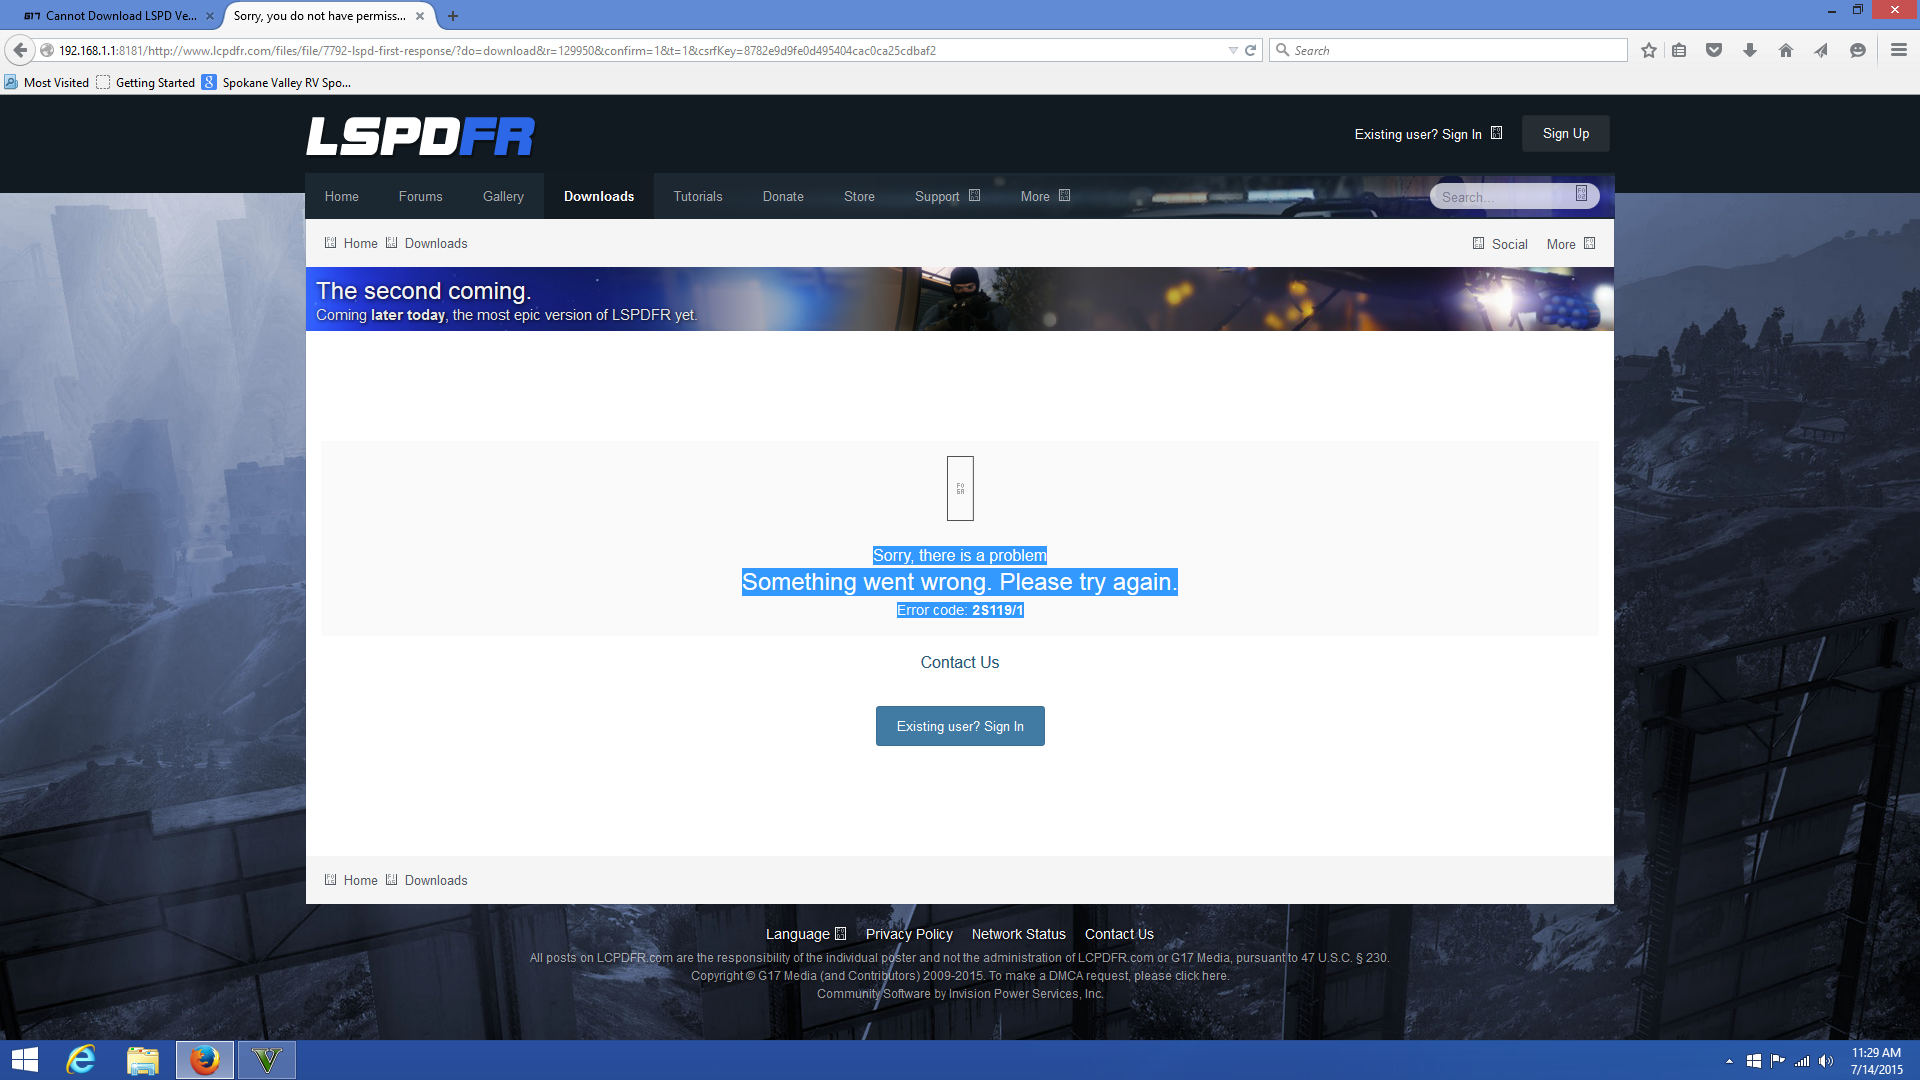Click the Contact Us link below the error
This screenshot has width=1920, height=1080.
click(x=959, y=662)
